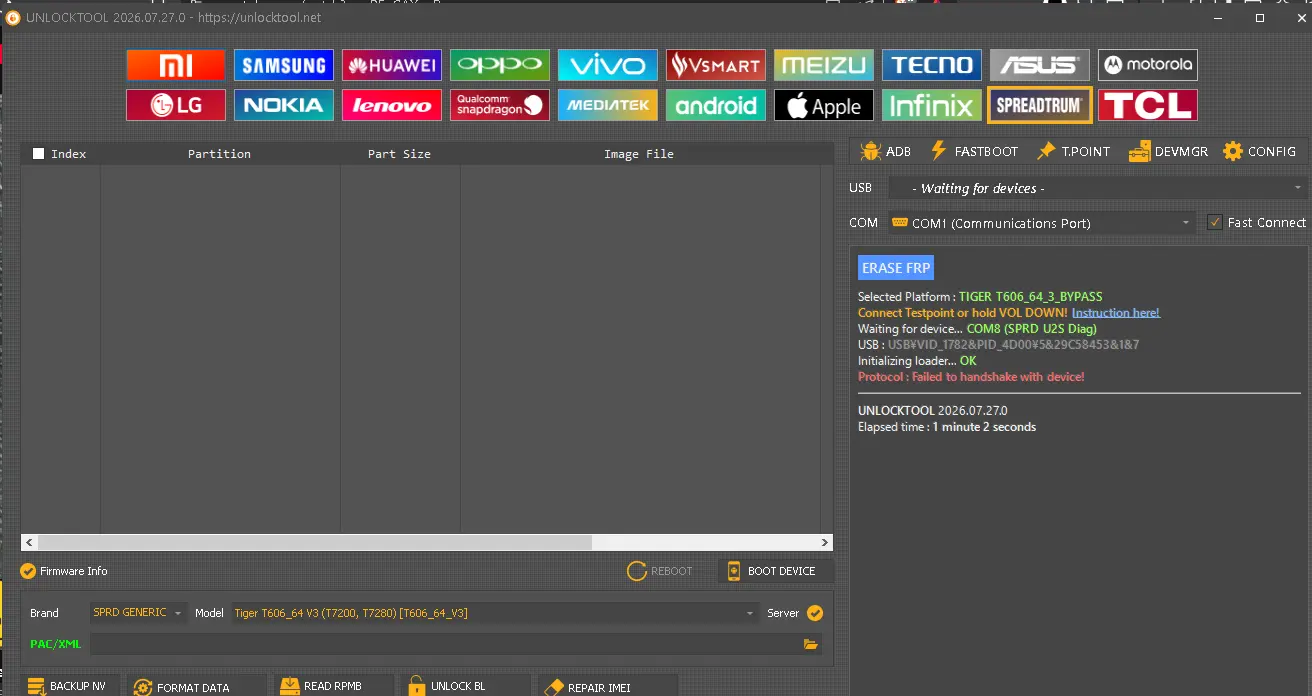
Task: Choose the Nokia brand logo
Action: 284,105
